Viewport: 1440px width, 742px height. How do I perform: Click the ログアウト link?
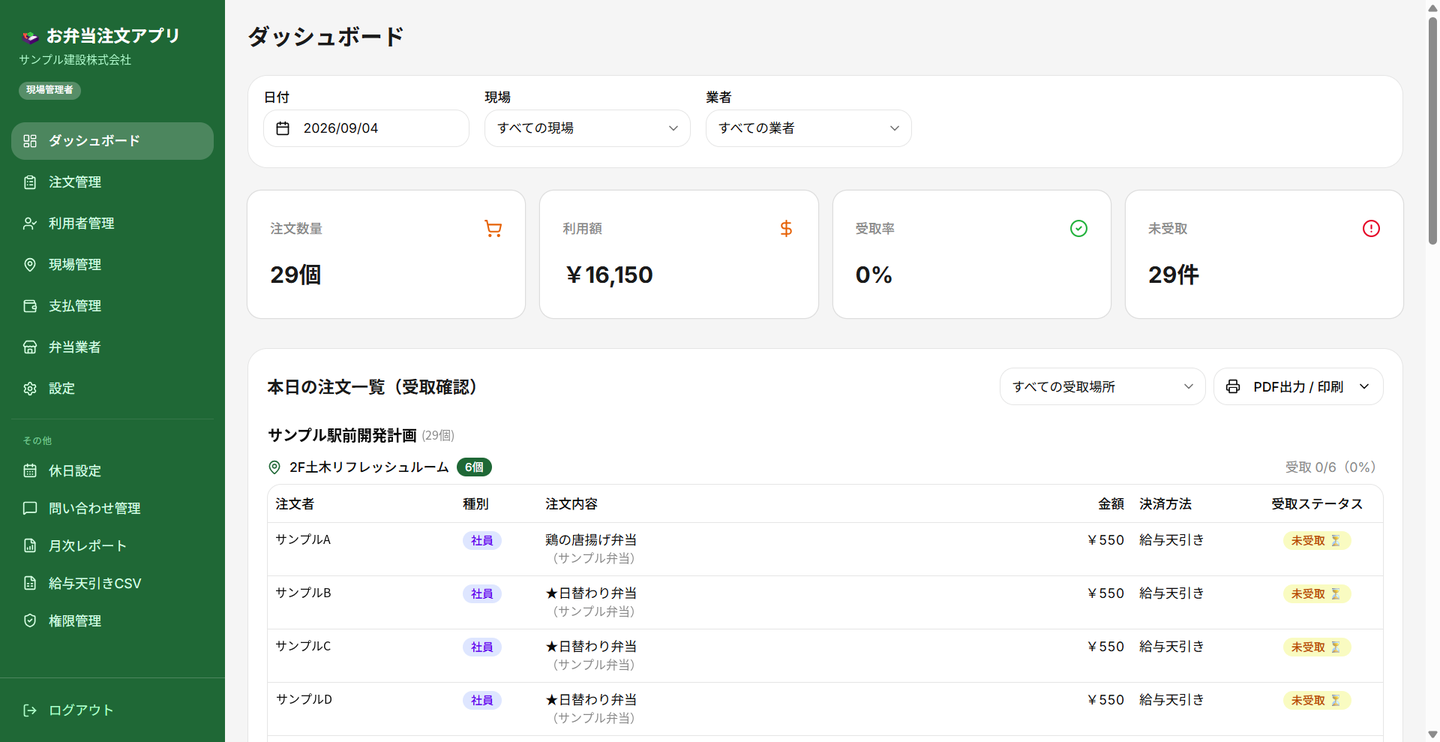[x=112, y=710]
